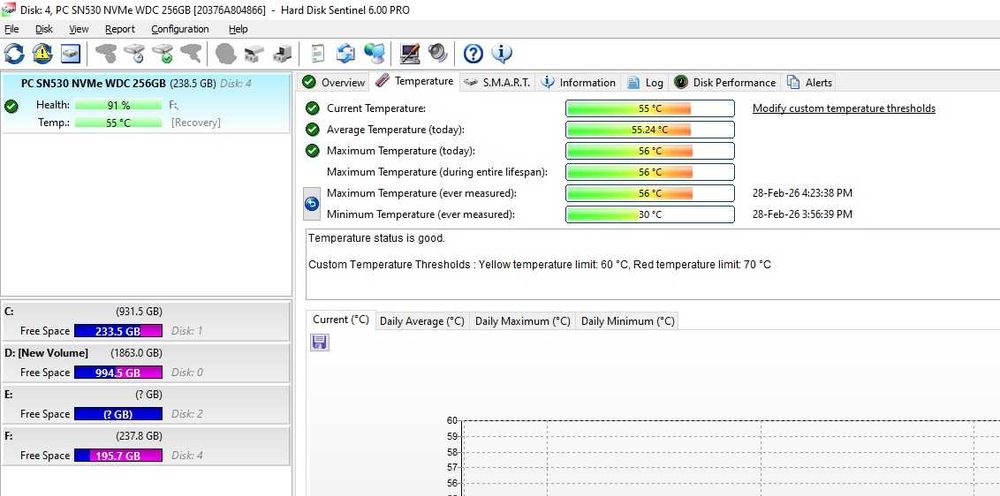This screenshot has width=1000, height=496.
Task: Select the C: drive partition entry
Action: (x=145, y=322)
